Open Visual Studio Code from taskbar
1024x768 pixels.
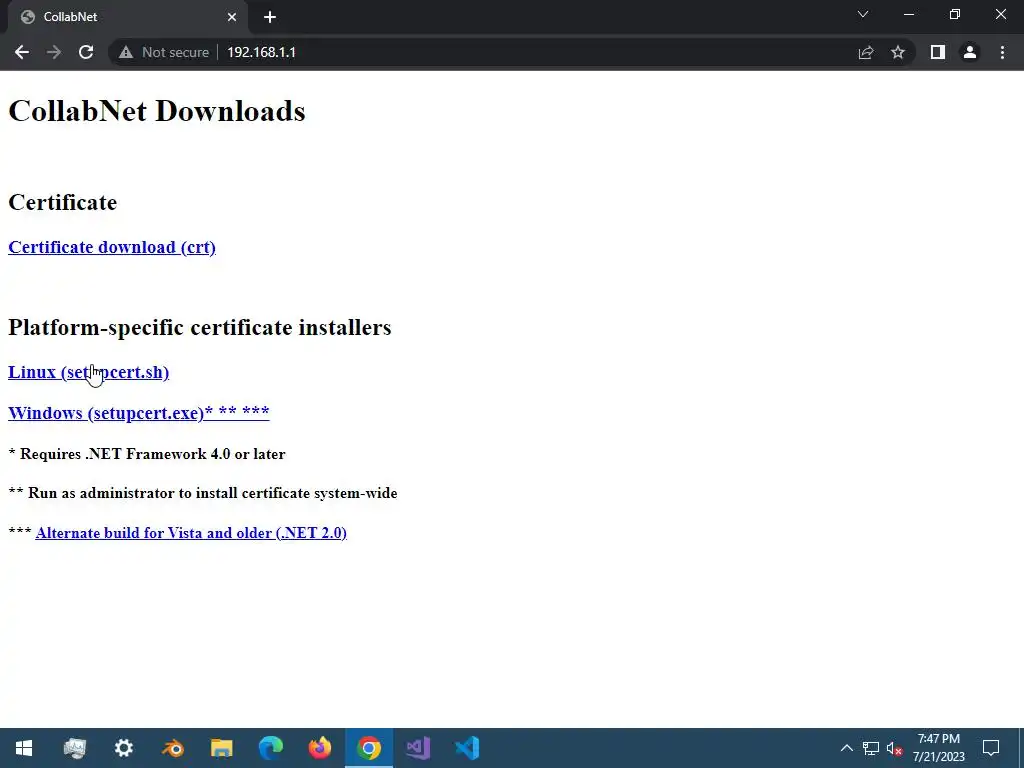click(x=467, y=748)
